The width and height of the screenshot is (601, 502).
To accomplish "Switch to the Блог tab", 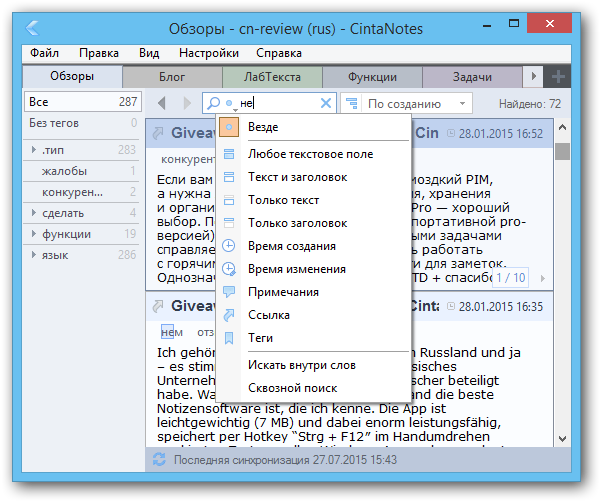I will [x=172, y=77].
